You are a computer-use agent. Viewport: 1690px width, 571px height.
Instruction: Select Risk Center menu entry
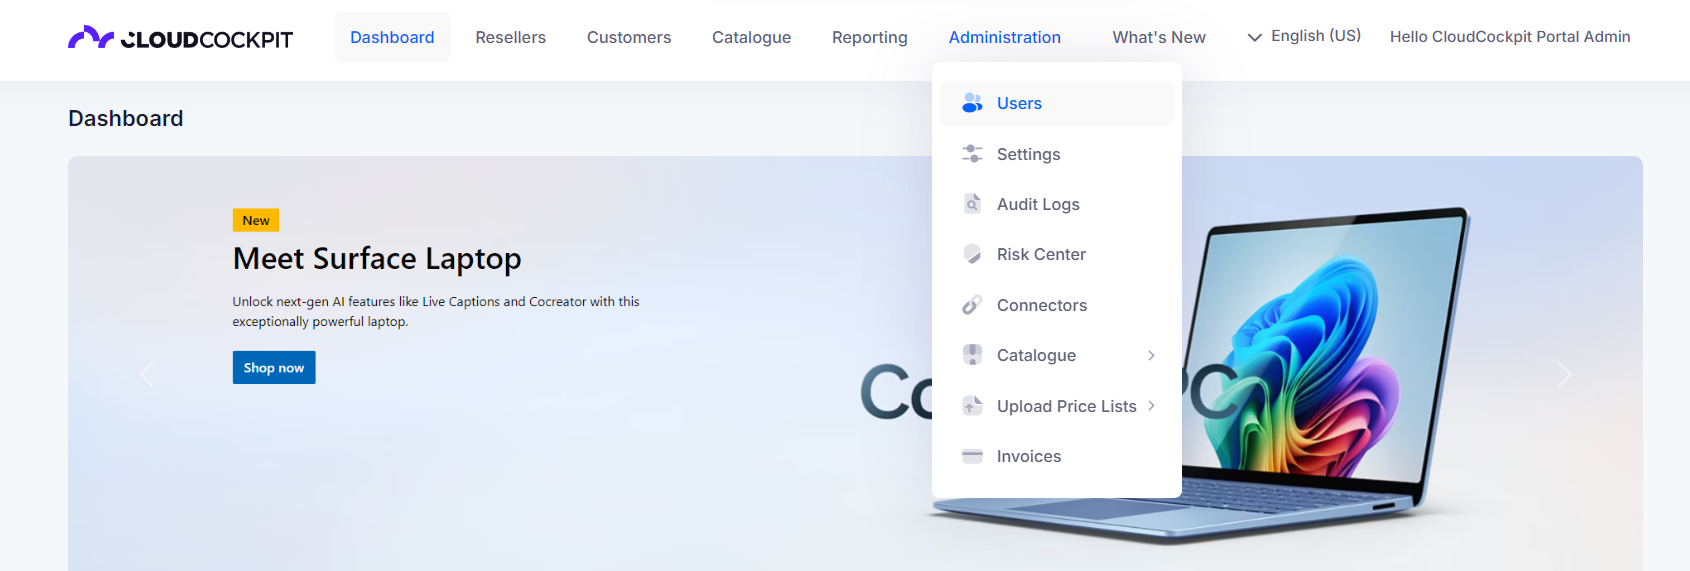click(x=1057, y=254)
